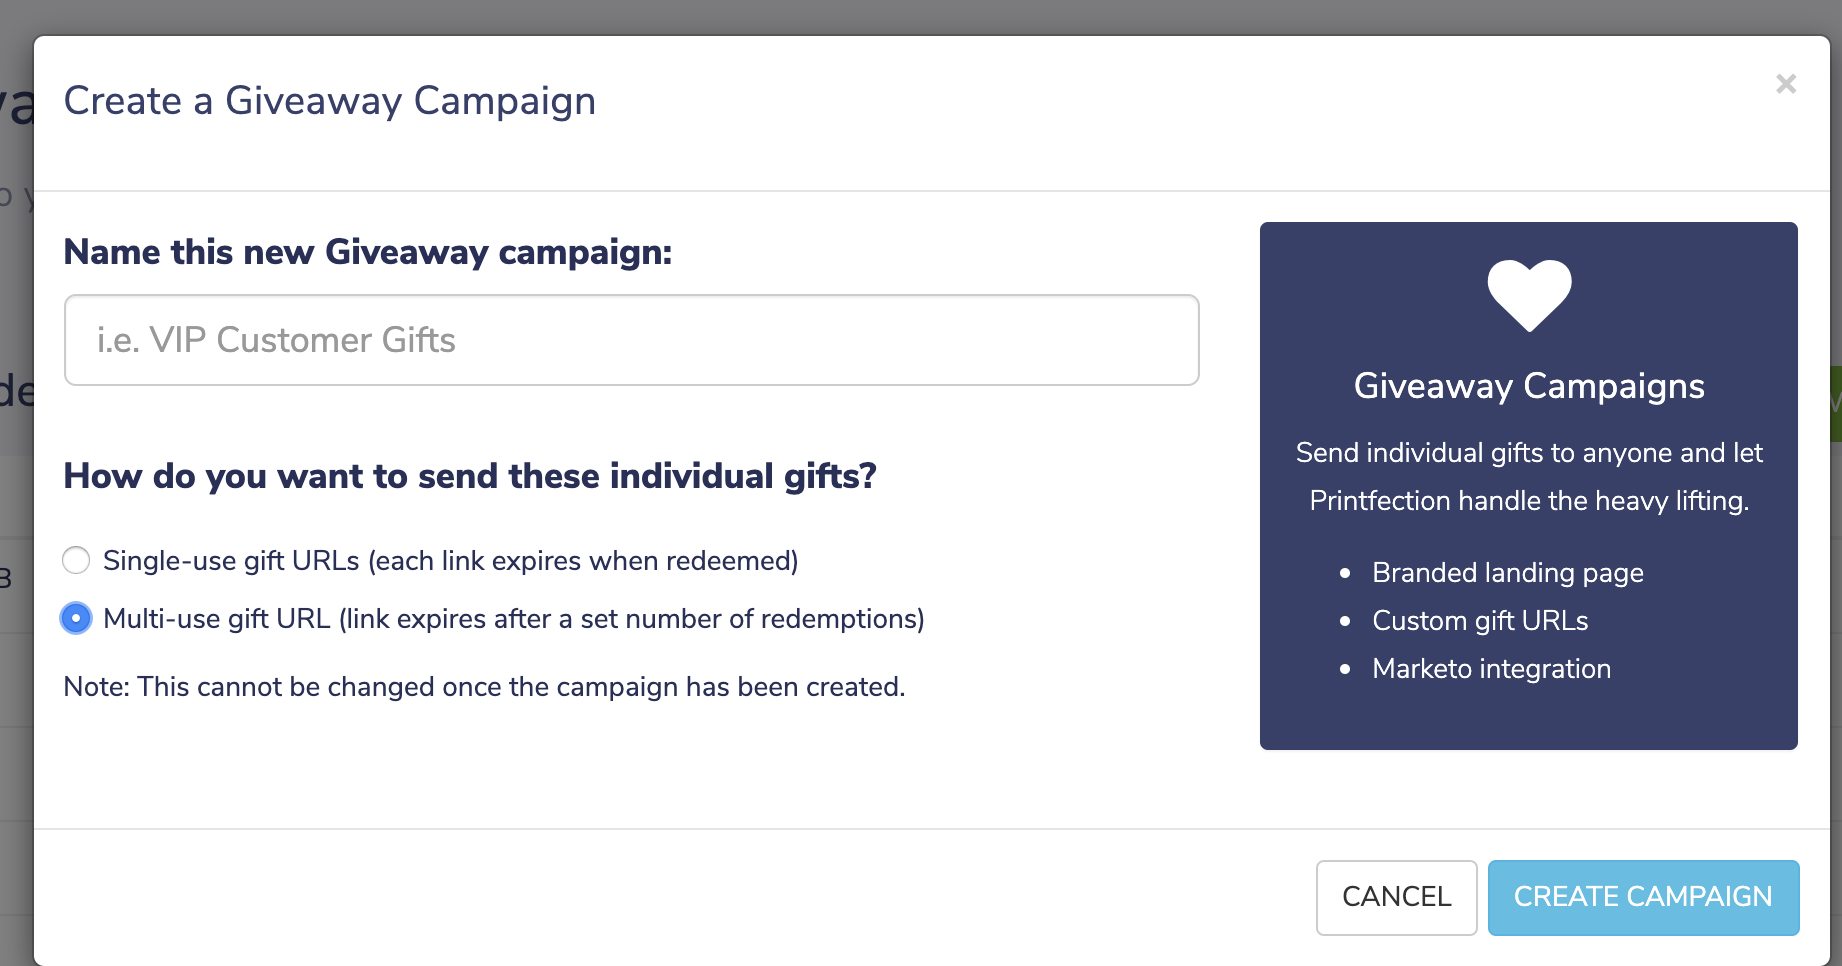Click the bullet dot beside Branded landing page
Viewport: 1842px width, 966px height.
[x=1345, y=573]
